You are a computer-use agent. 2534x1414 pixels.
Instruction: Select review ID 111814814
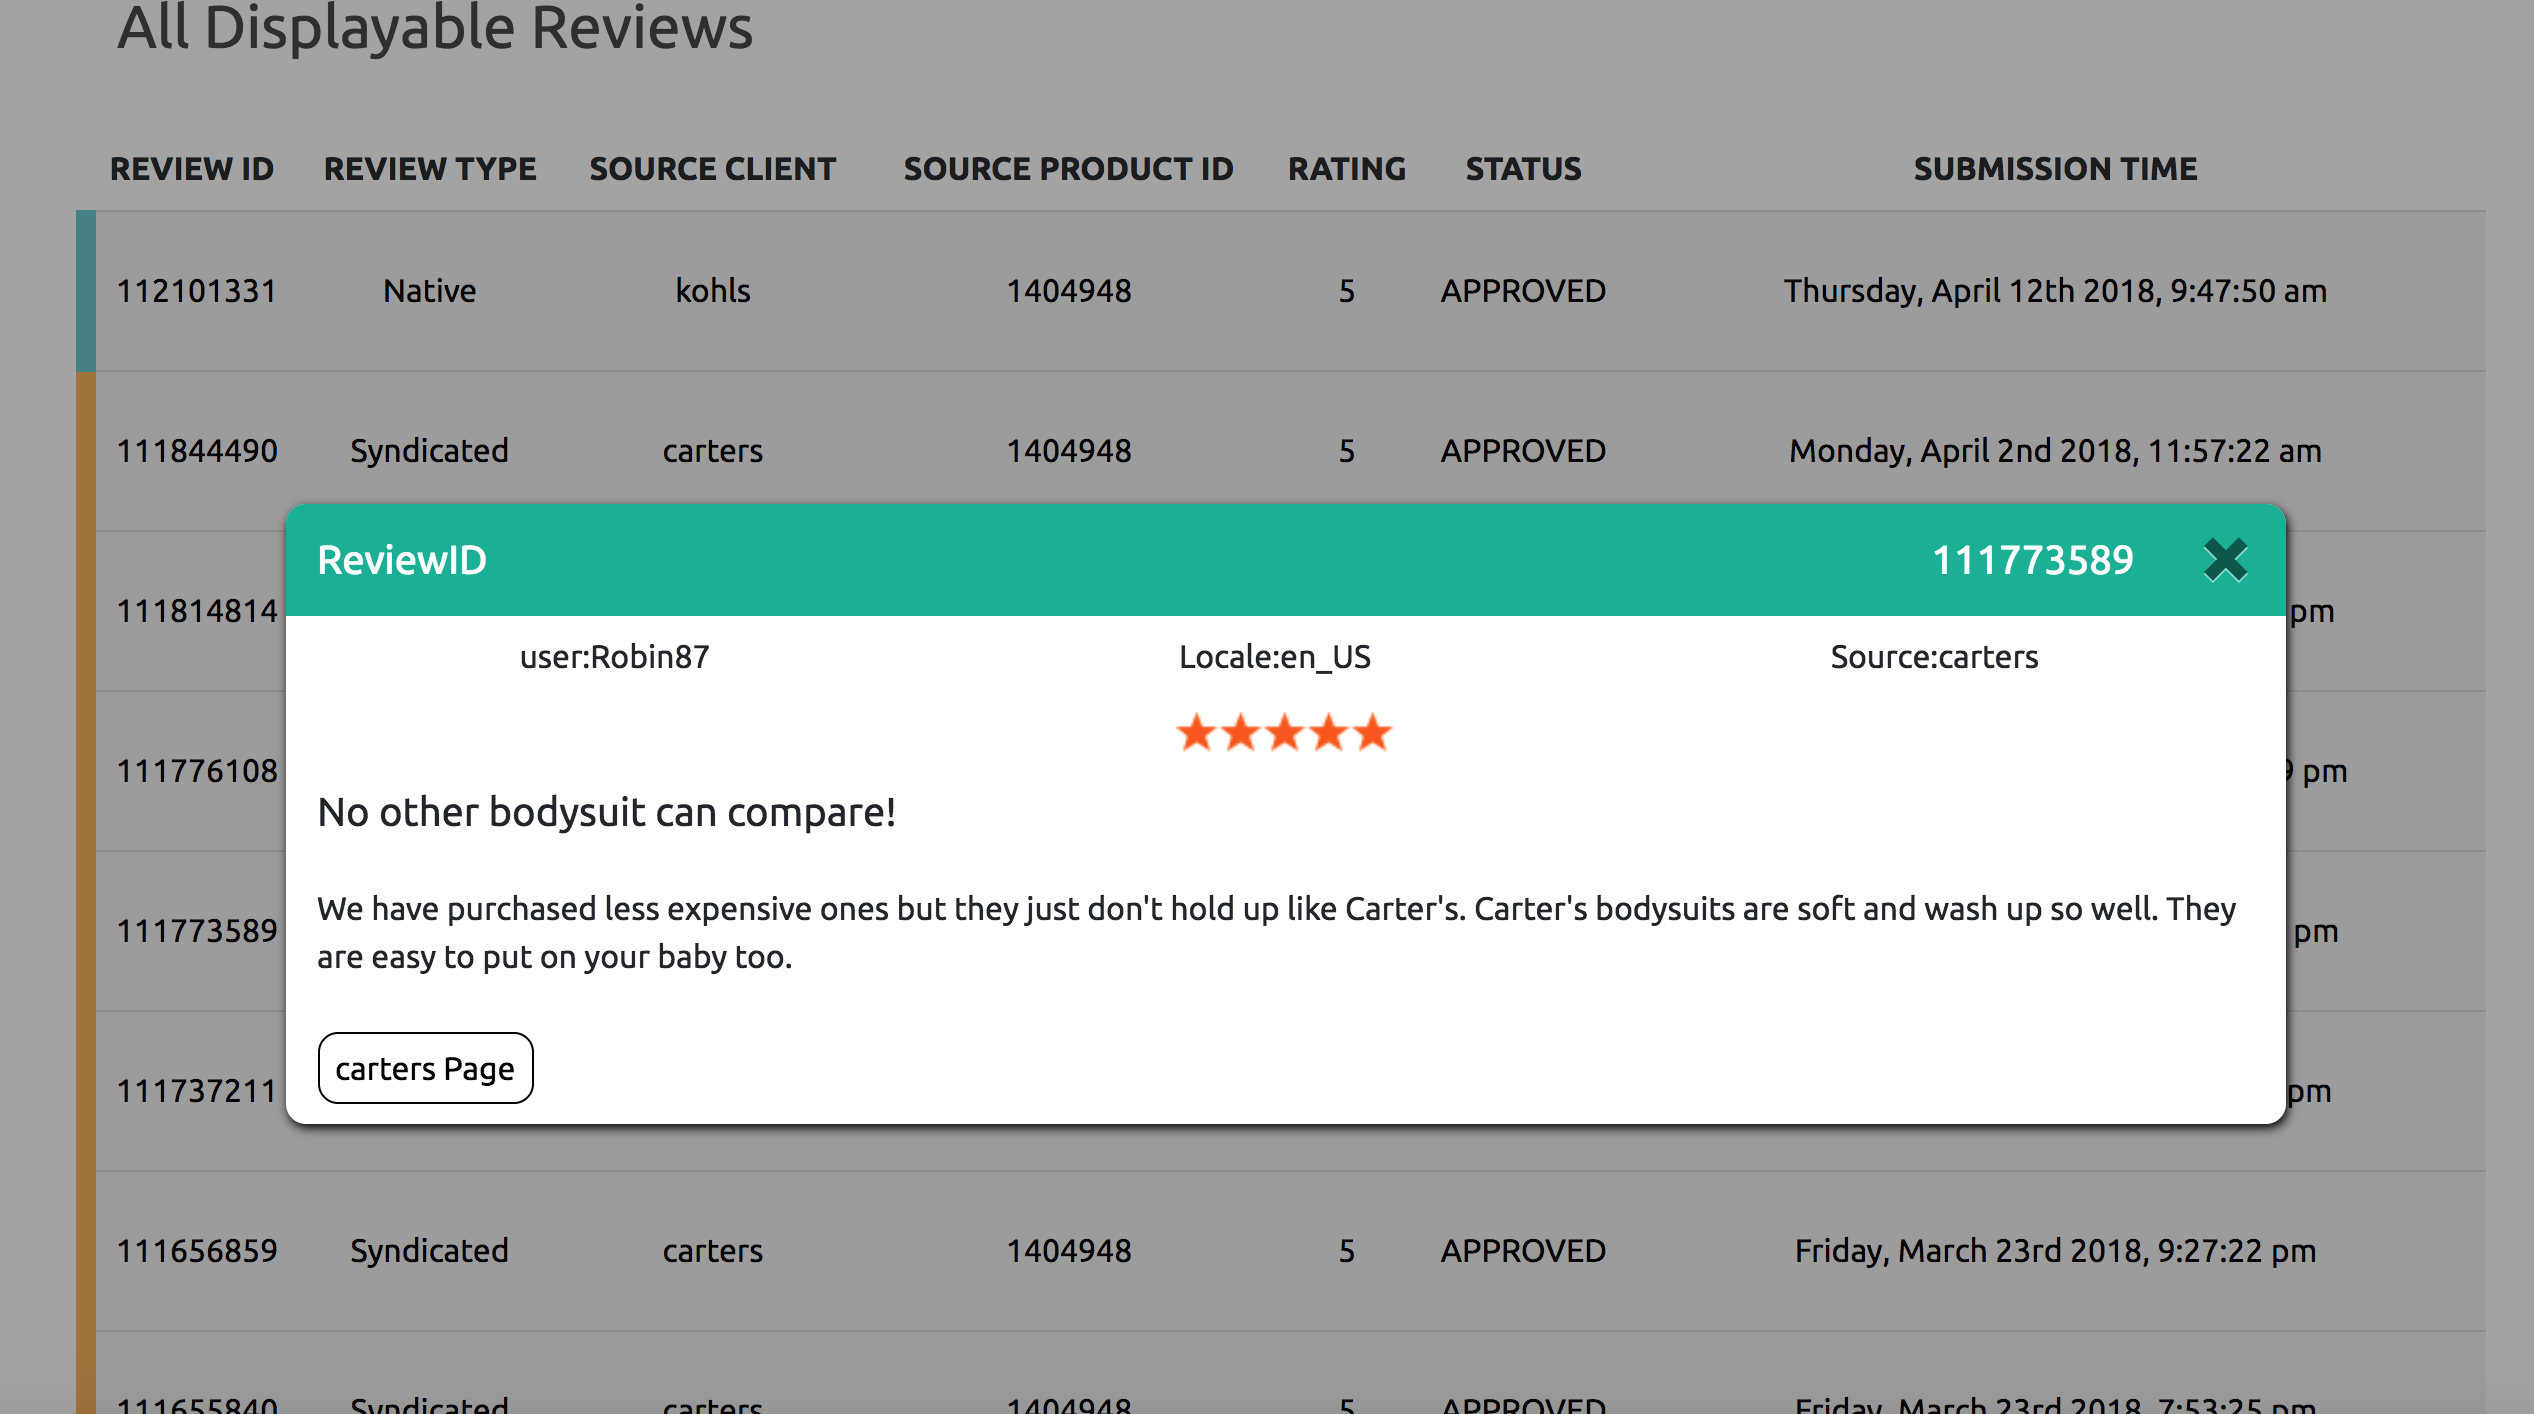coord(197,611)
